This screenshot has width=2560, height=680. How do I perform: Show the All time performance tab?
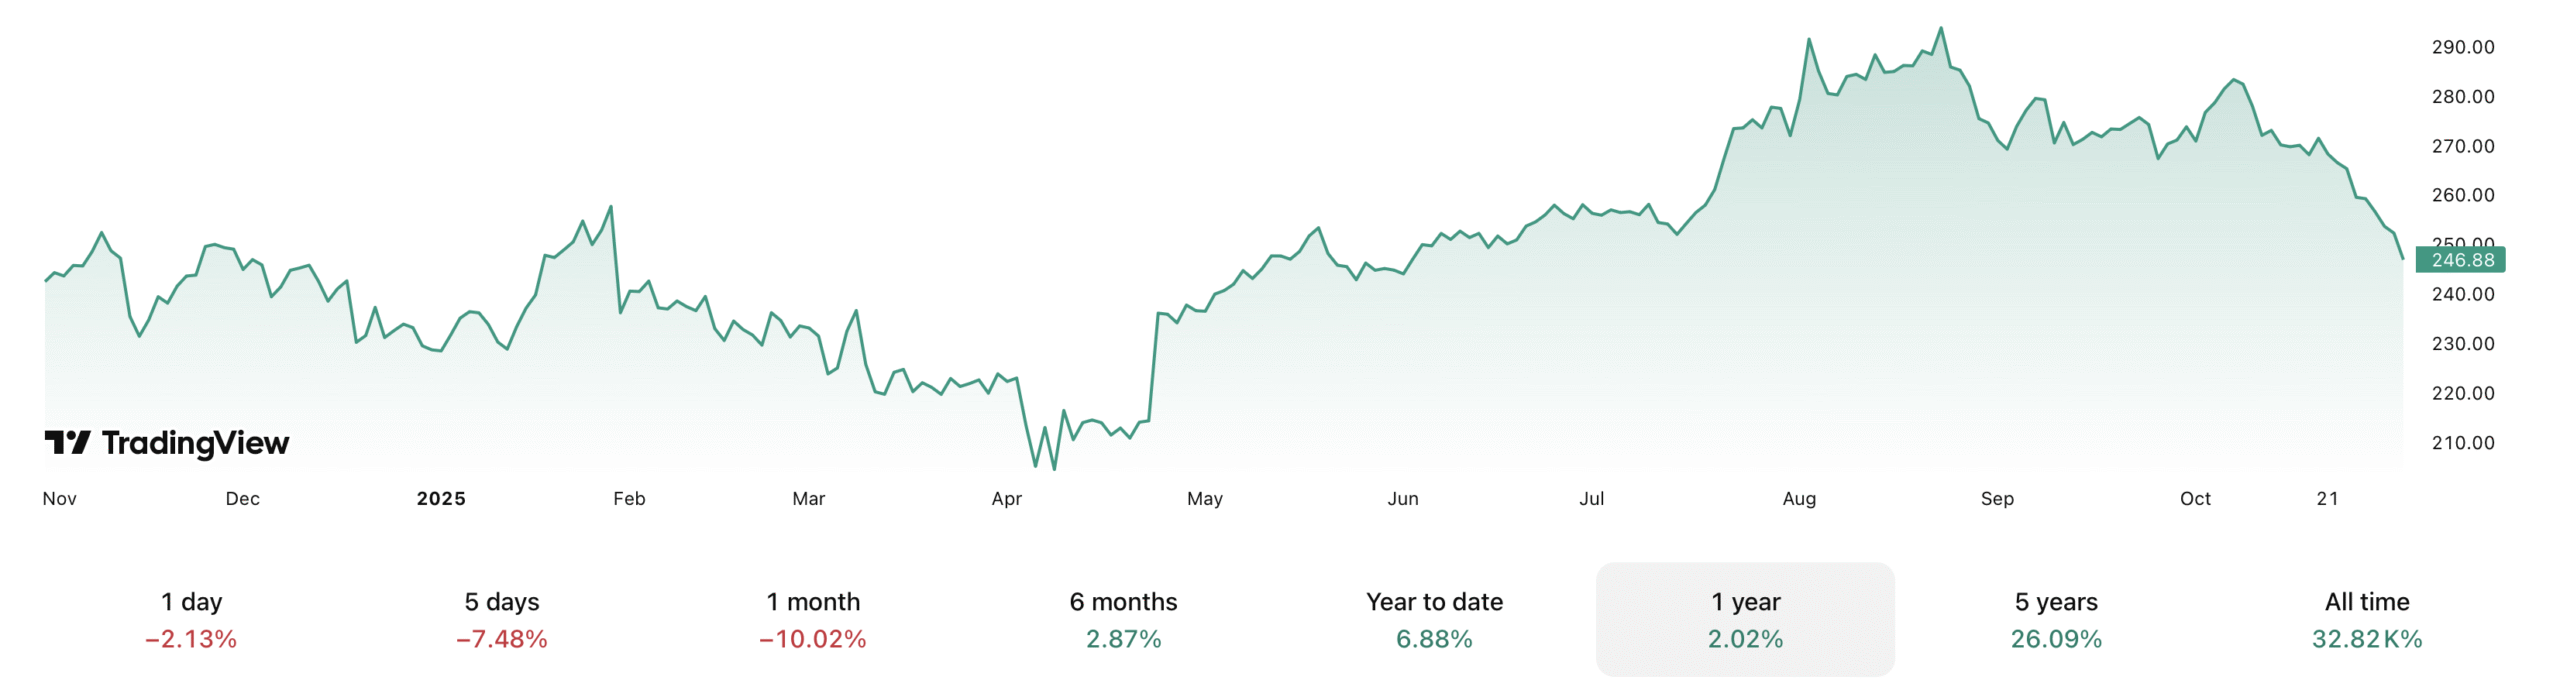tap(2367, 619)
